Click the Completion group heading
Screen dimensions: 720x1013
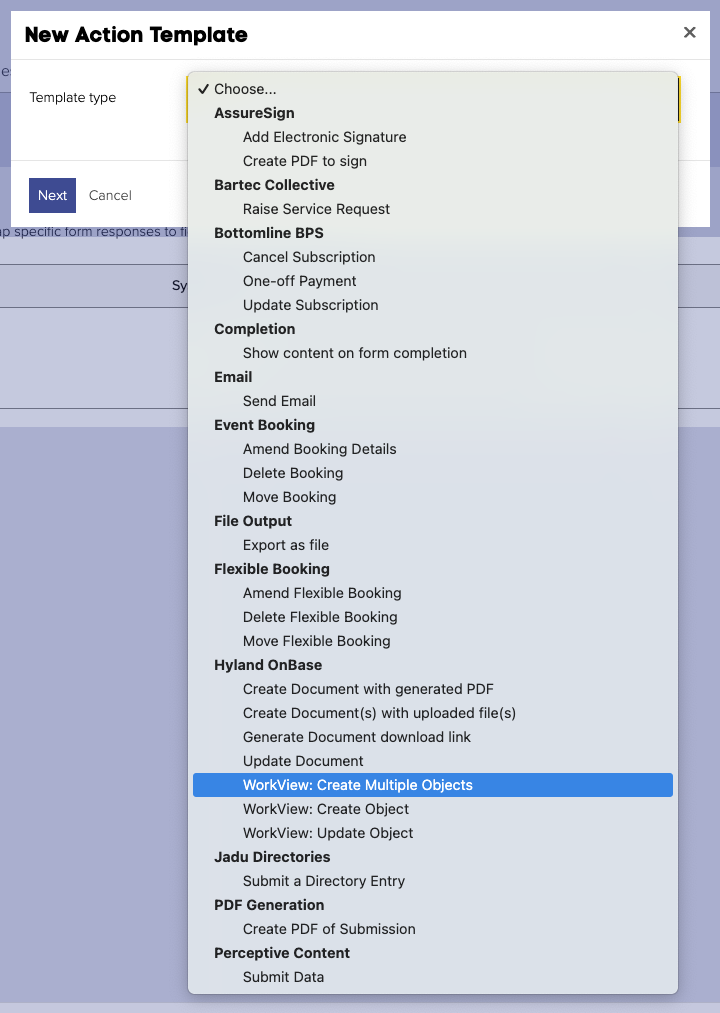pos(255,329)
